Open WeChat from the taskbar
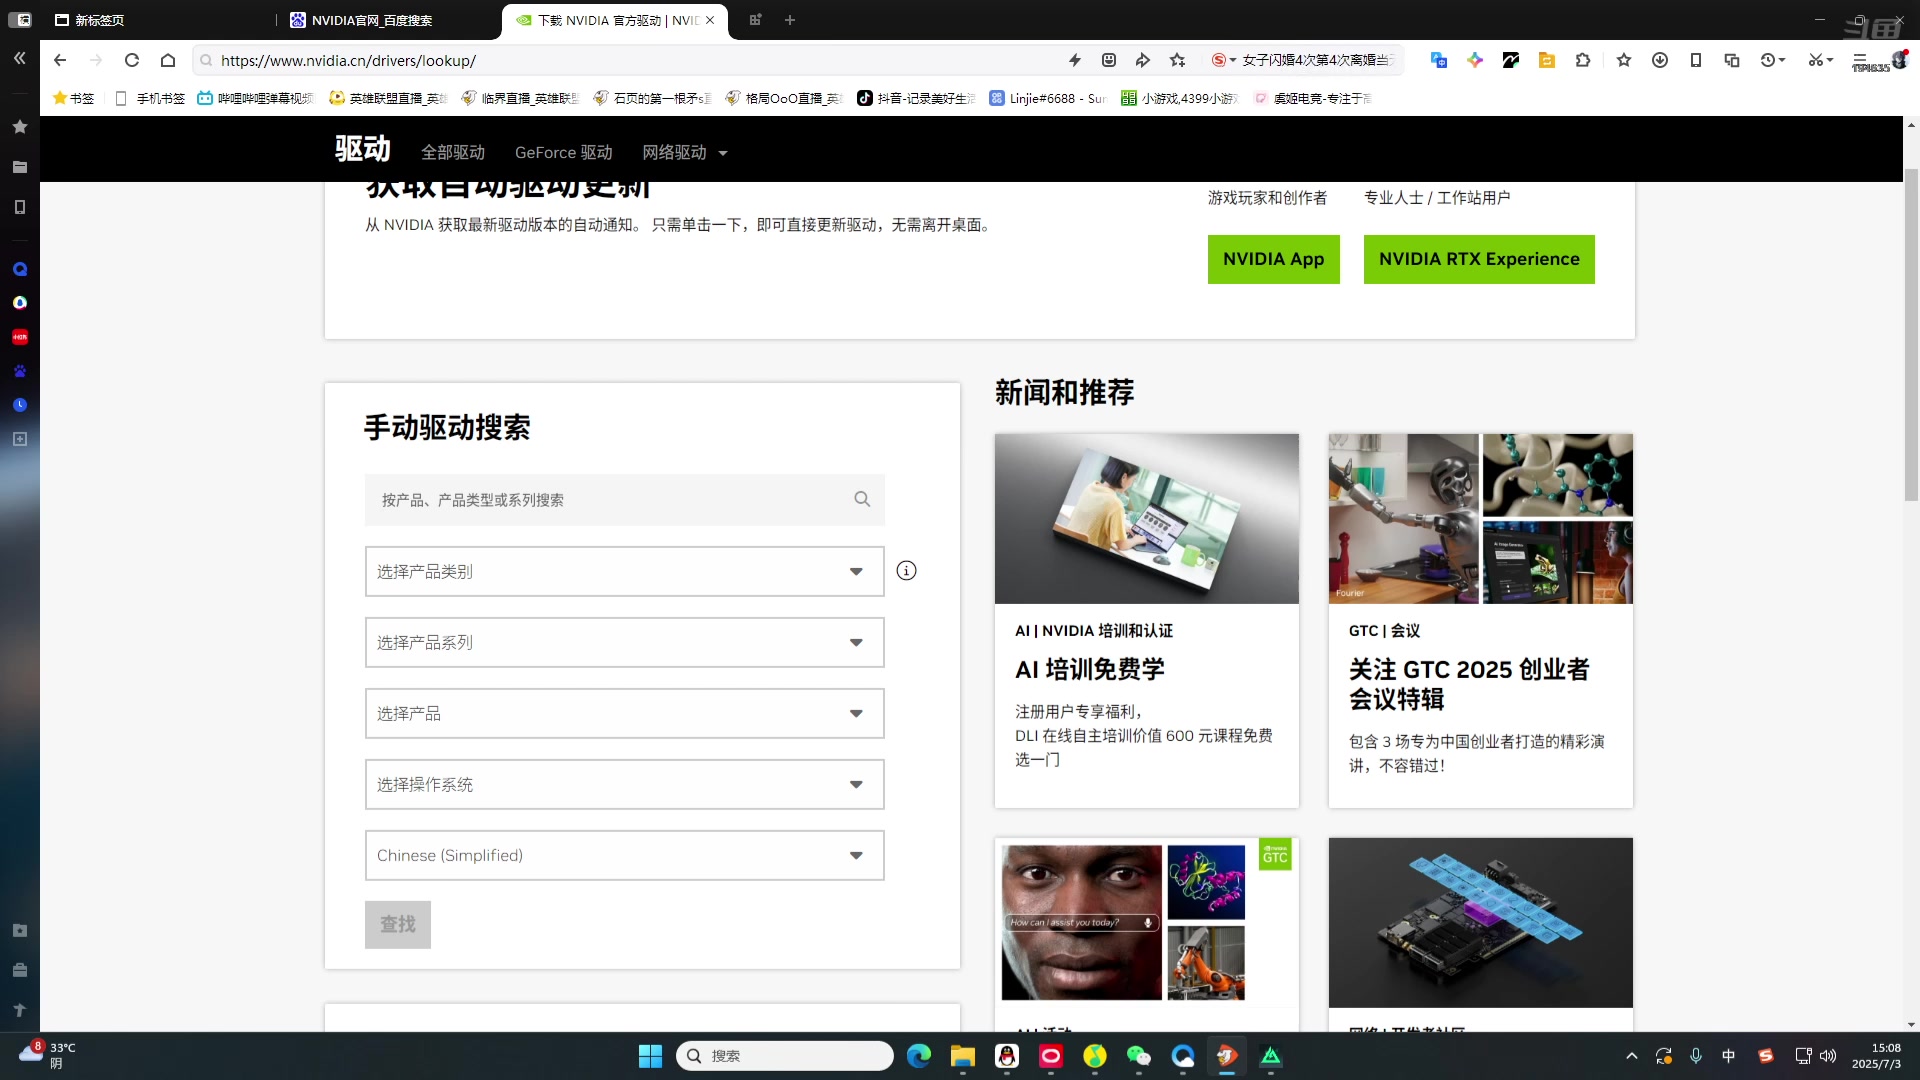 (x=1139, y=1056)
